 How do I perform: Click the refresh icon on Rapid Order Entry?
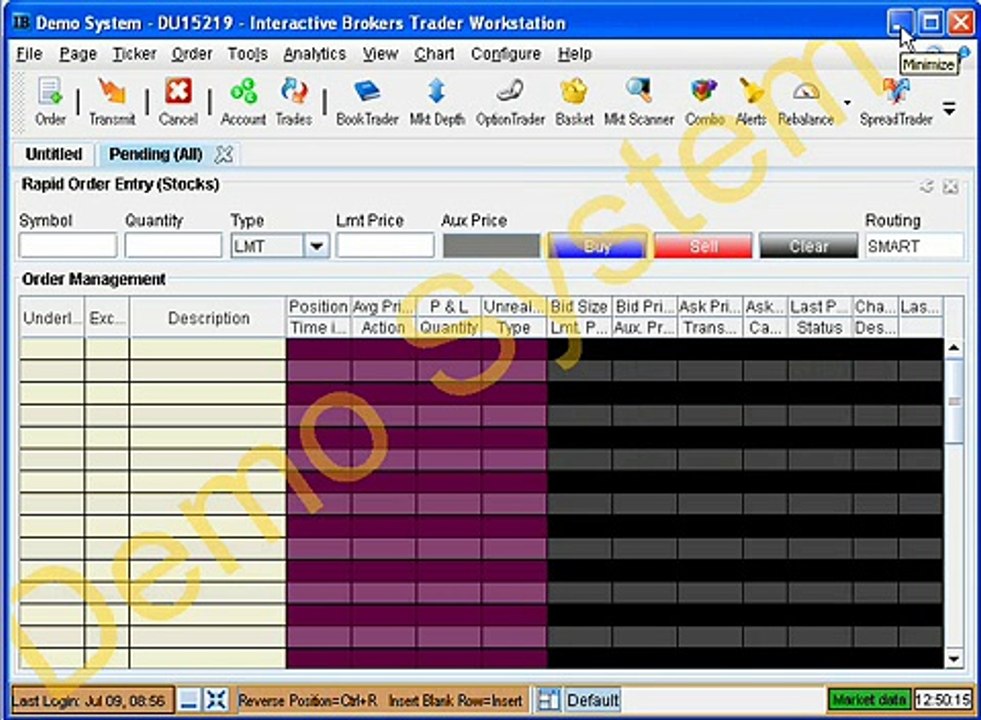pyautogui.click(x=927, y=186)
